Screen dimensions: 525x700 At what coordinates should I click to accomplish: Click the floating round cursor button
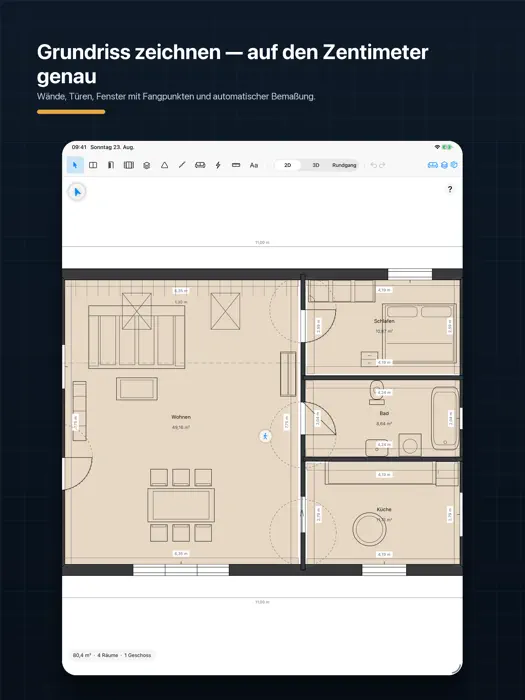(77, 192)
